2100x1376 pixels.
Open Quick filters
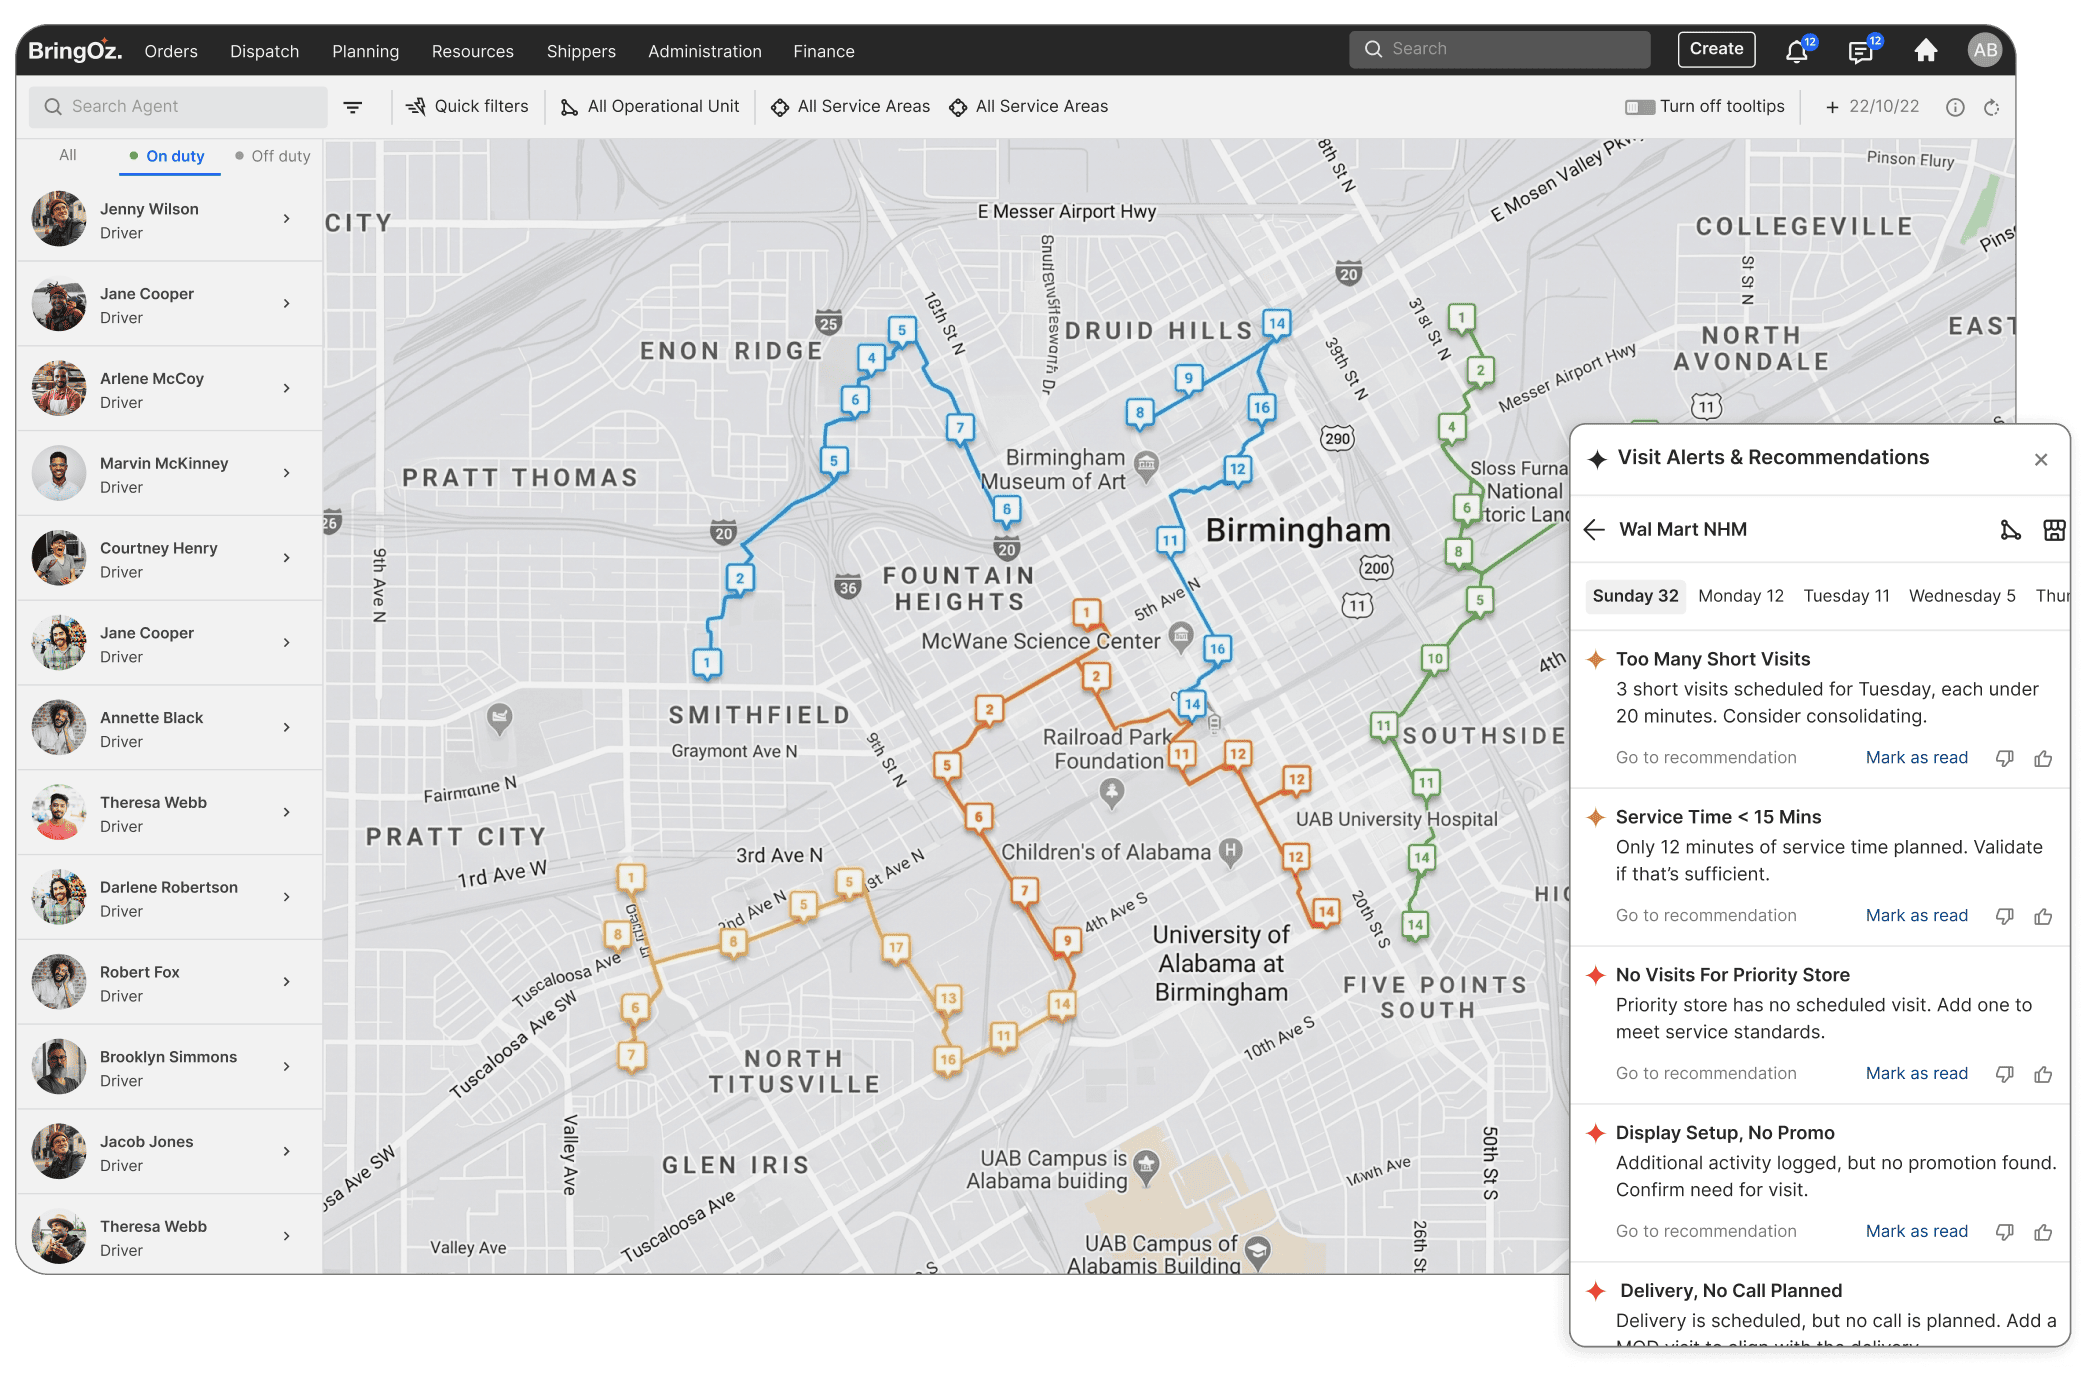(467, 107)
